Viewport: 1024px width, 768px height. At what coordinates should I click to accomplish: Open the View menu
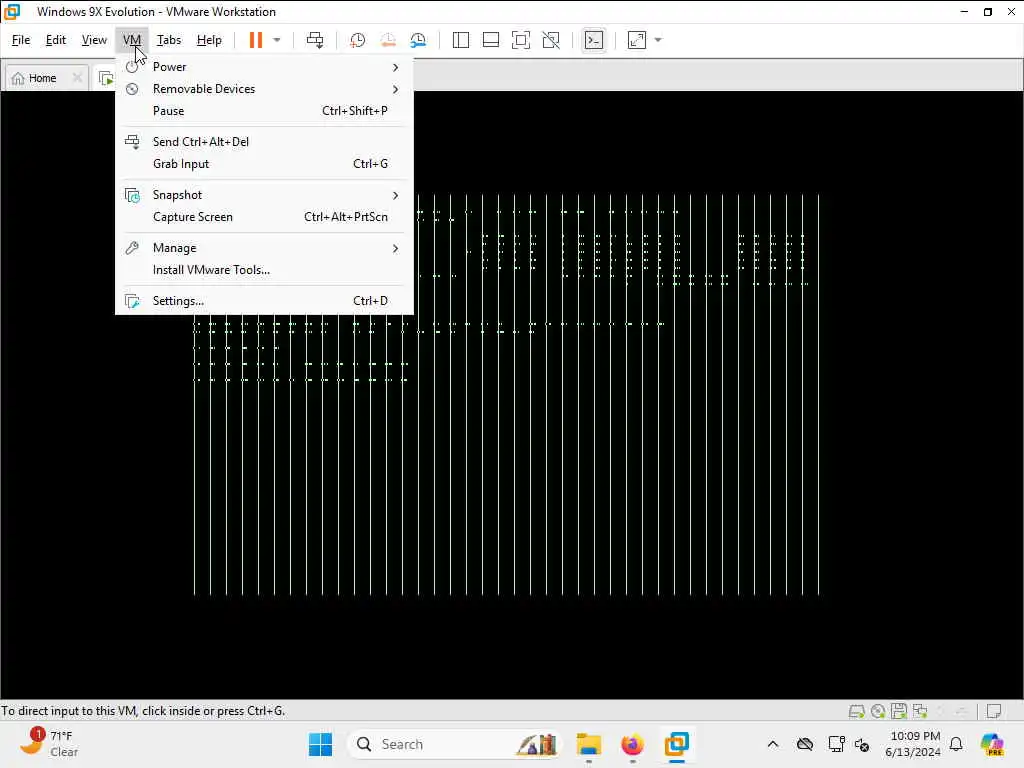(x=94, y=40)
